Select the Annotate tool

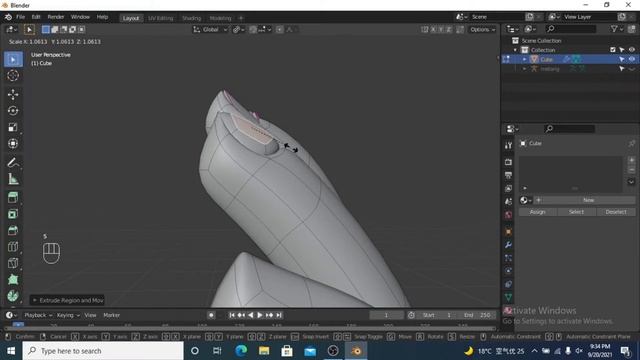[13, 162]
